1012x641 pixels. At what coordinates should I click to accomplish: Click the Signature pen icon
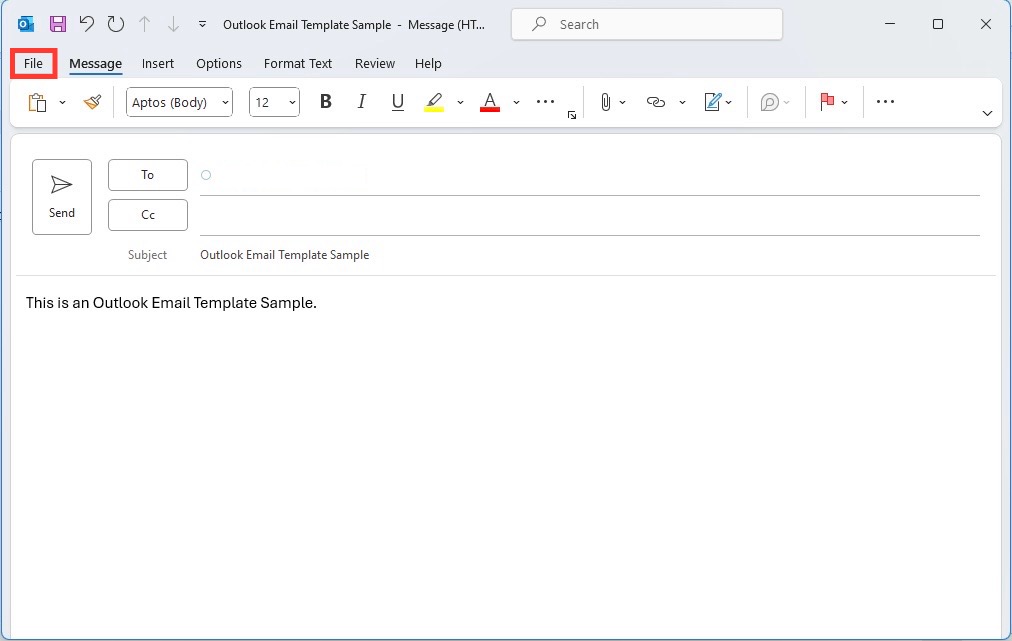tap(713, 102)
